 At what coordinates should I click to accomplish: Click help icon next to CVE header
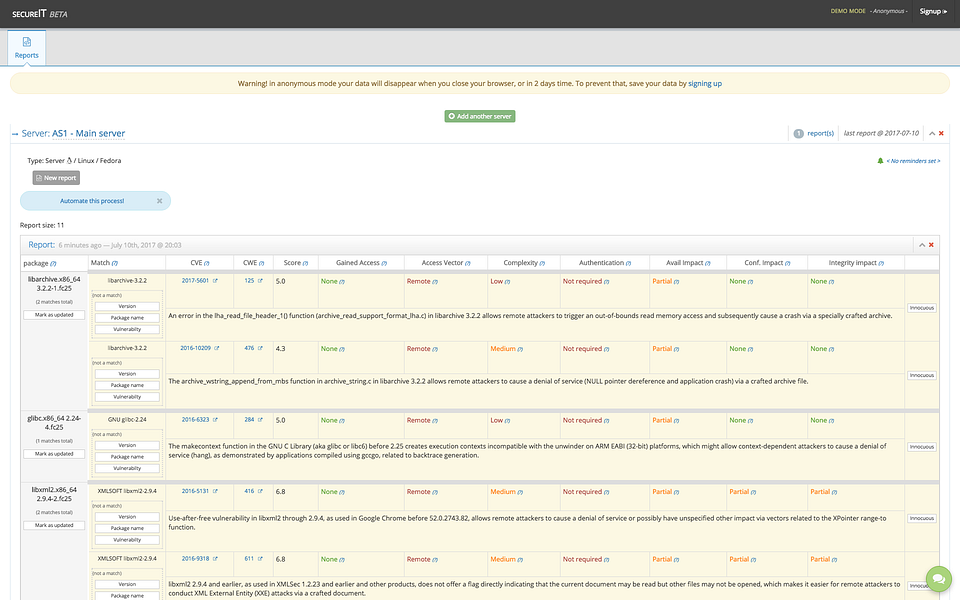[206, 263]
